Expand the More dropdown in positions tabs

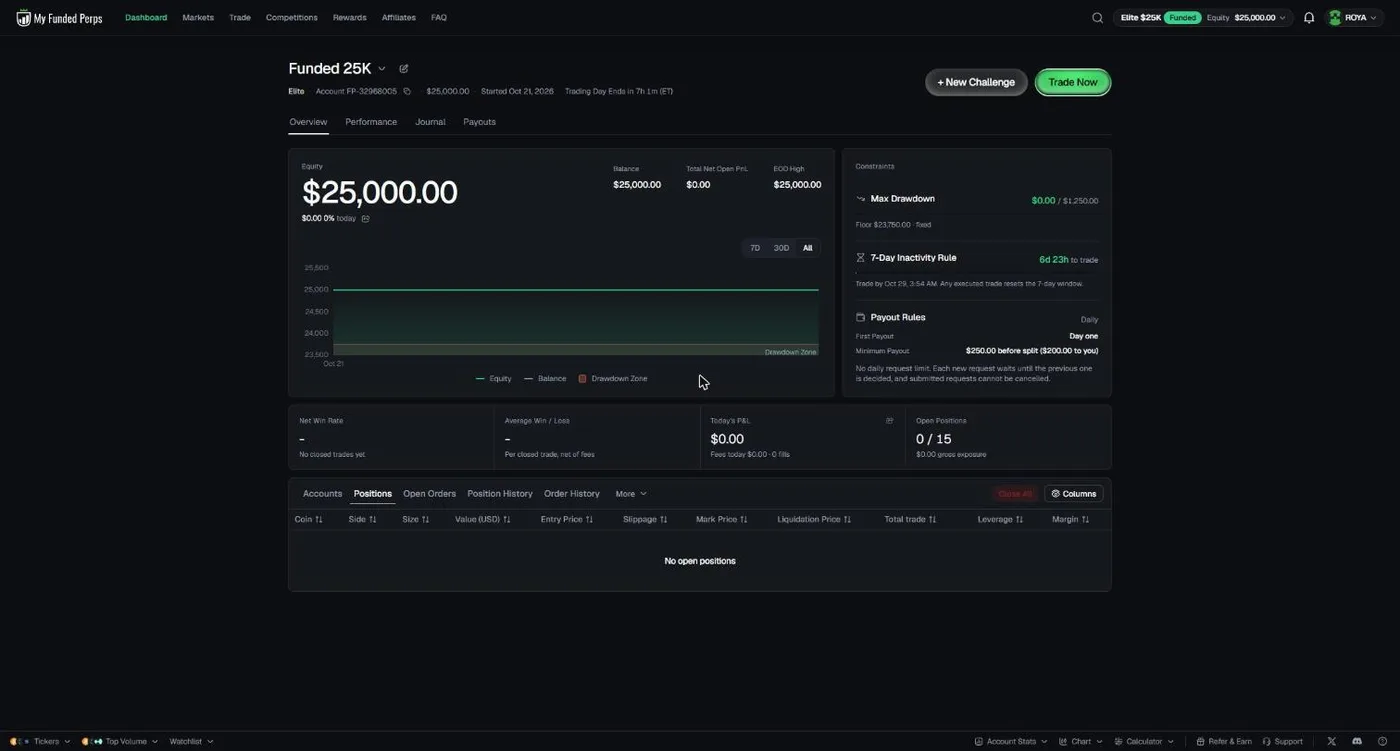pos(631,494)
